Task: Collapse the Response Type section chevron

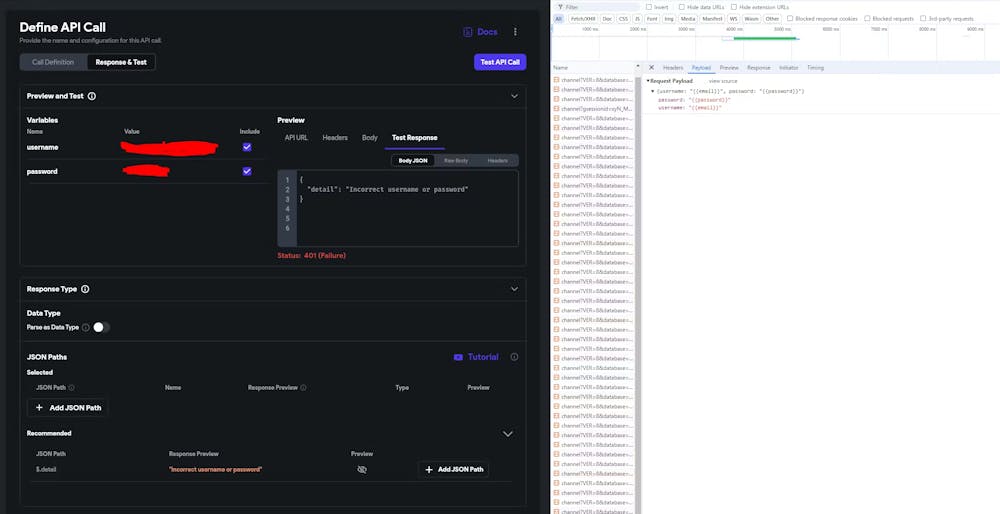Action: point(514,289)
